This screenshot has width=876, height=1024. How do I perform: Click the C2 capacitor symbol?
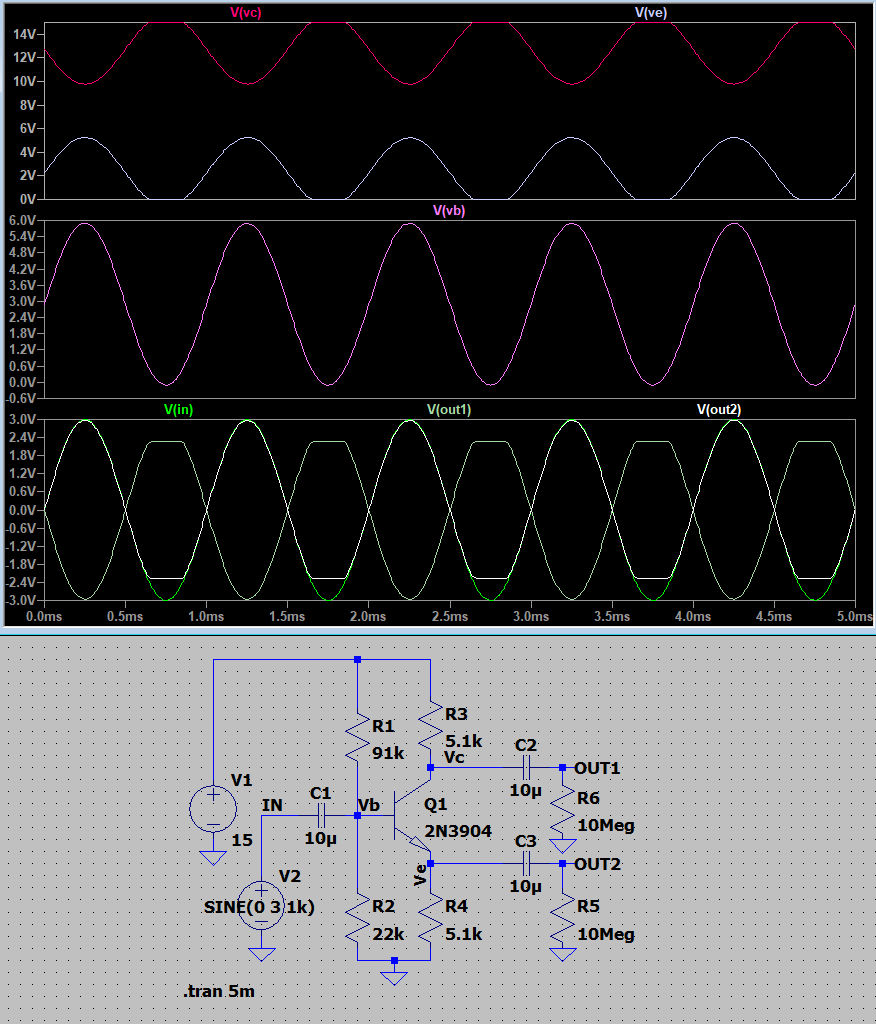(526, 768)
